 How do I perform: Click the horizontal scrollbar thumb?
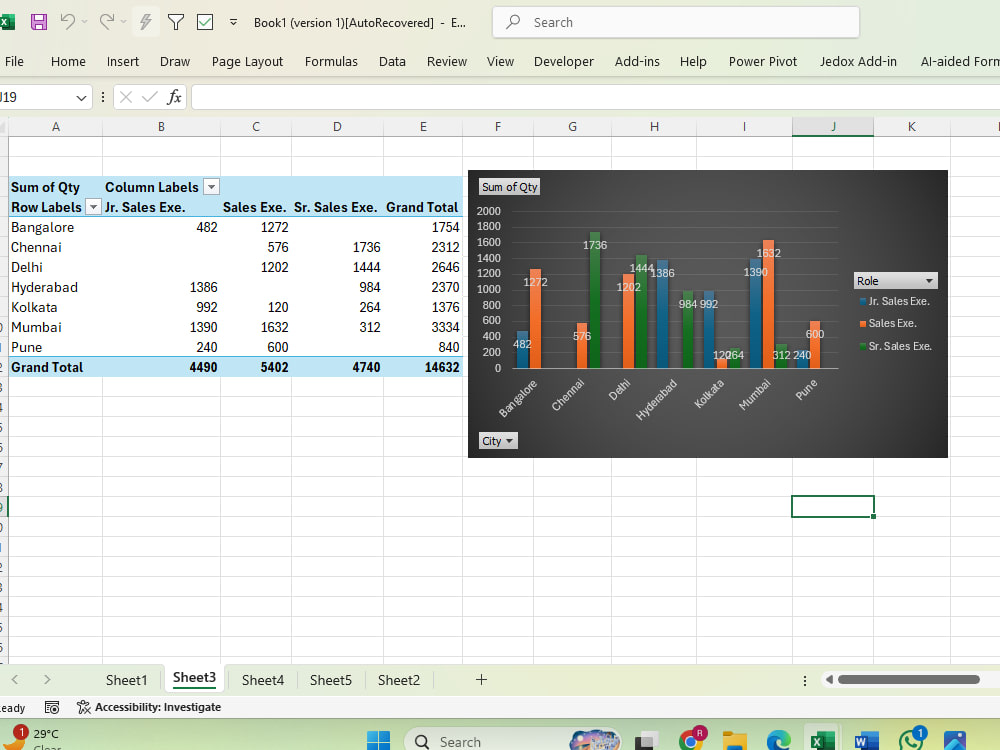[x=909, y=680]
